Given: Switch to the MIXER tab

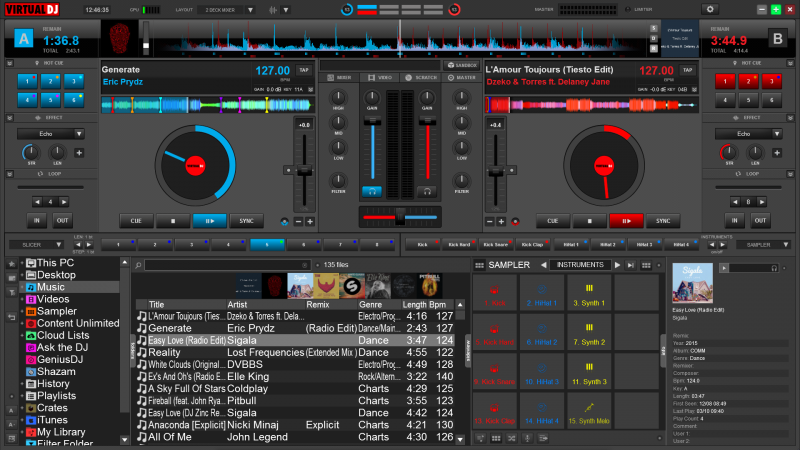Looking at the screenshot, I should tap(339, 78).
